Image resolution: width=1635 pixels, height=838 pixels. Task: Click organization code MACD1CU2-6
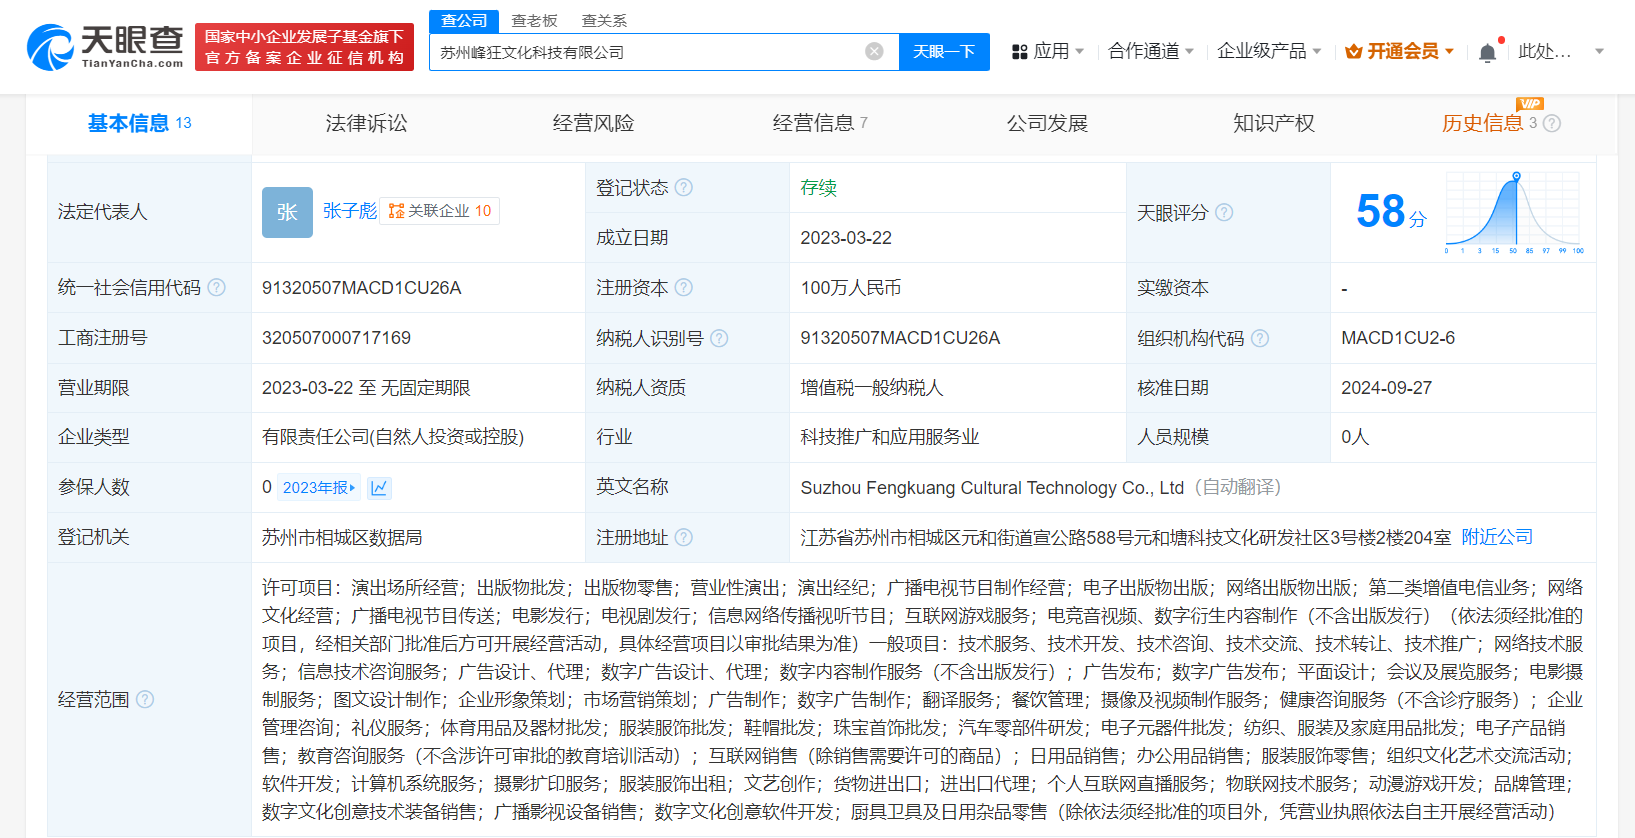(1398, 338)
